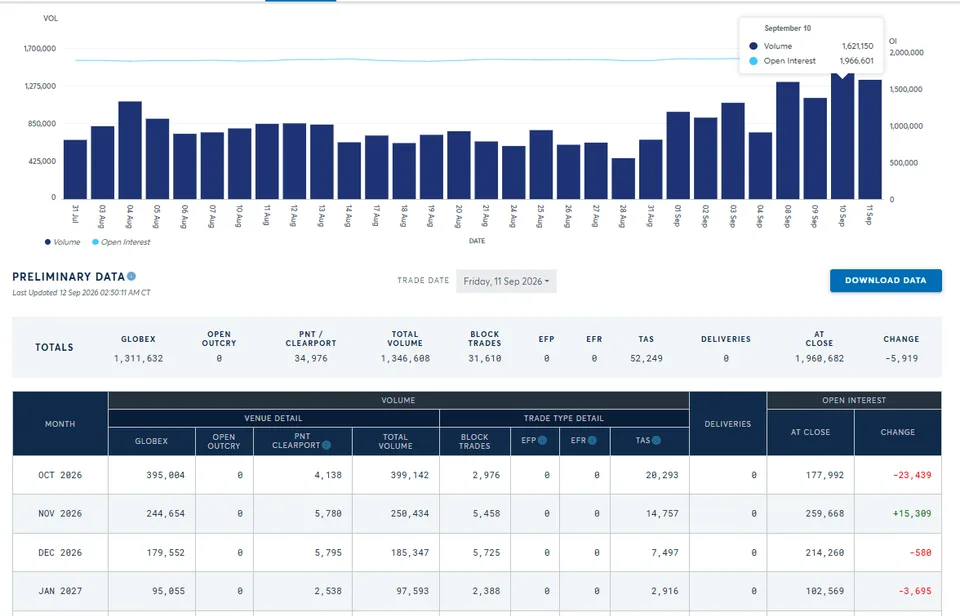Click the 2,000,000 label on the OI axis

pos(906,53)
